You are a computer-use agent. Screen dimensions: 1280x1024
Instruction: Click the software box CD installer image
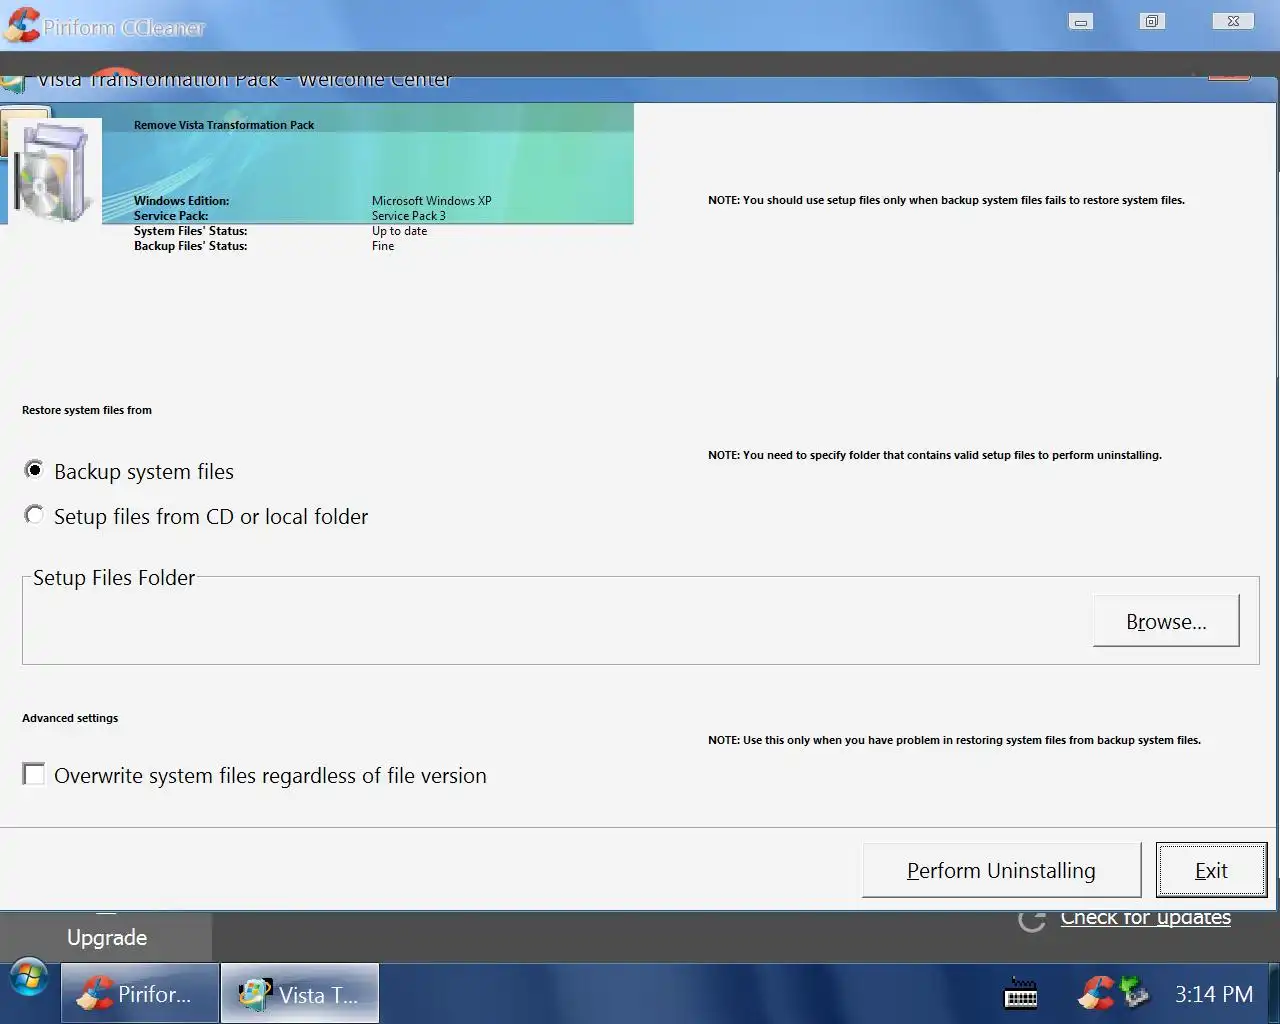tap(55, 171)
